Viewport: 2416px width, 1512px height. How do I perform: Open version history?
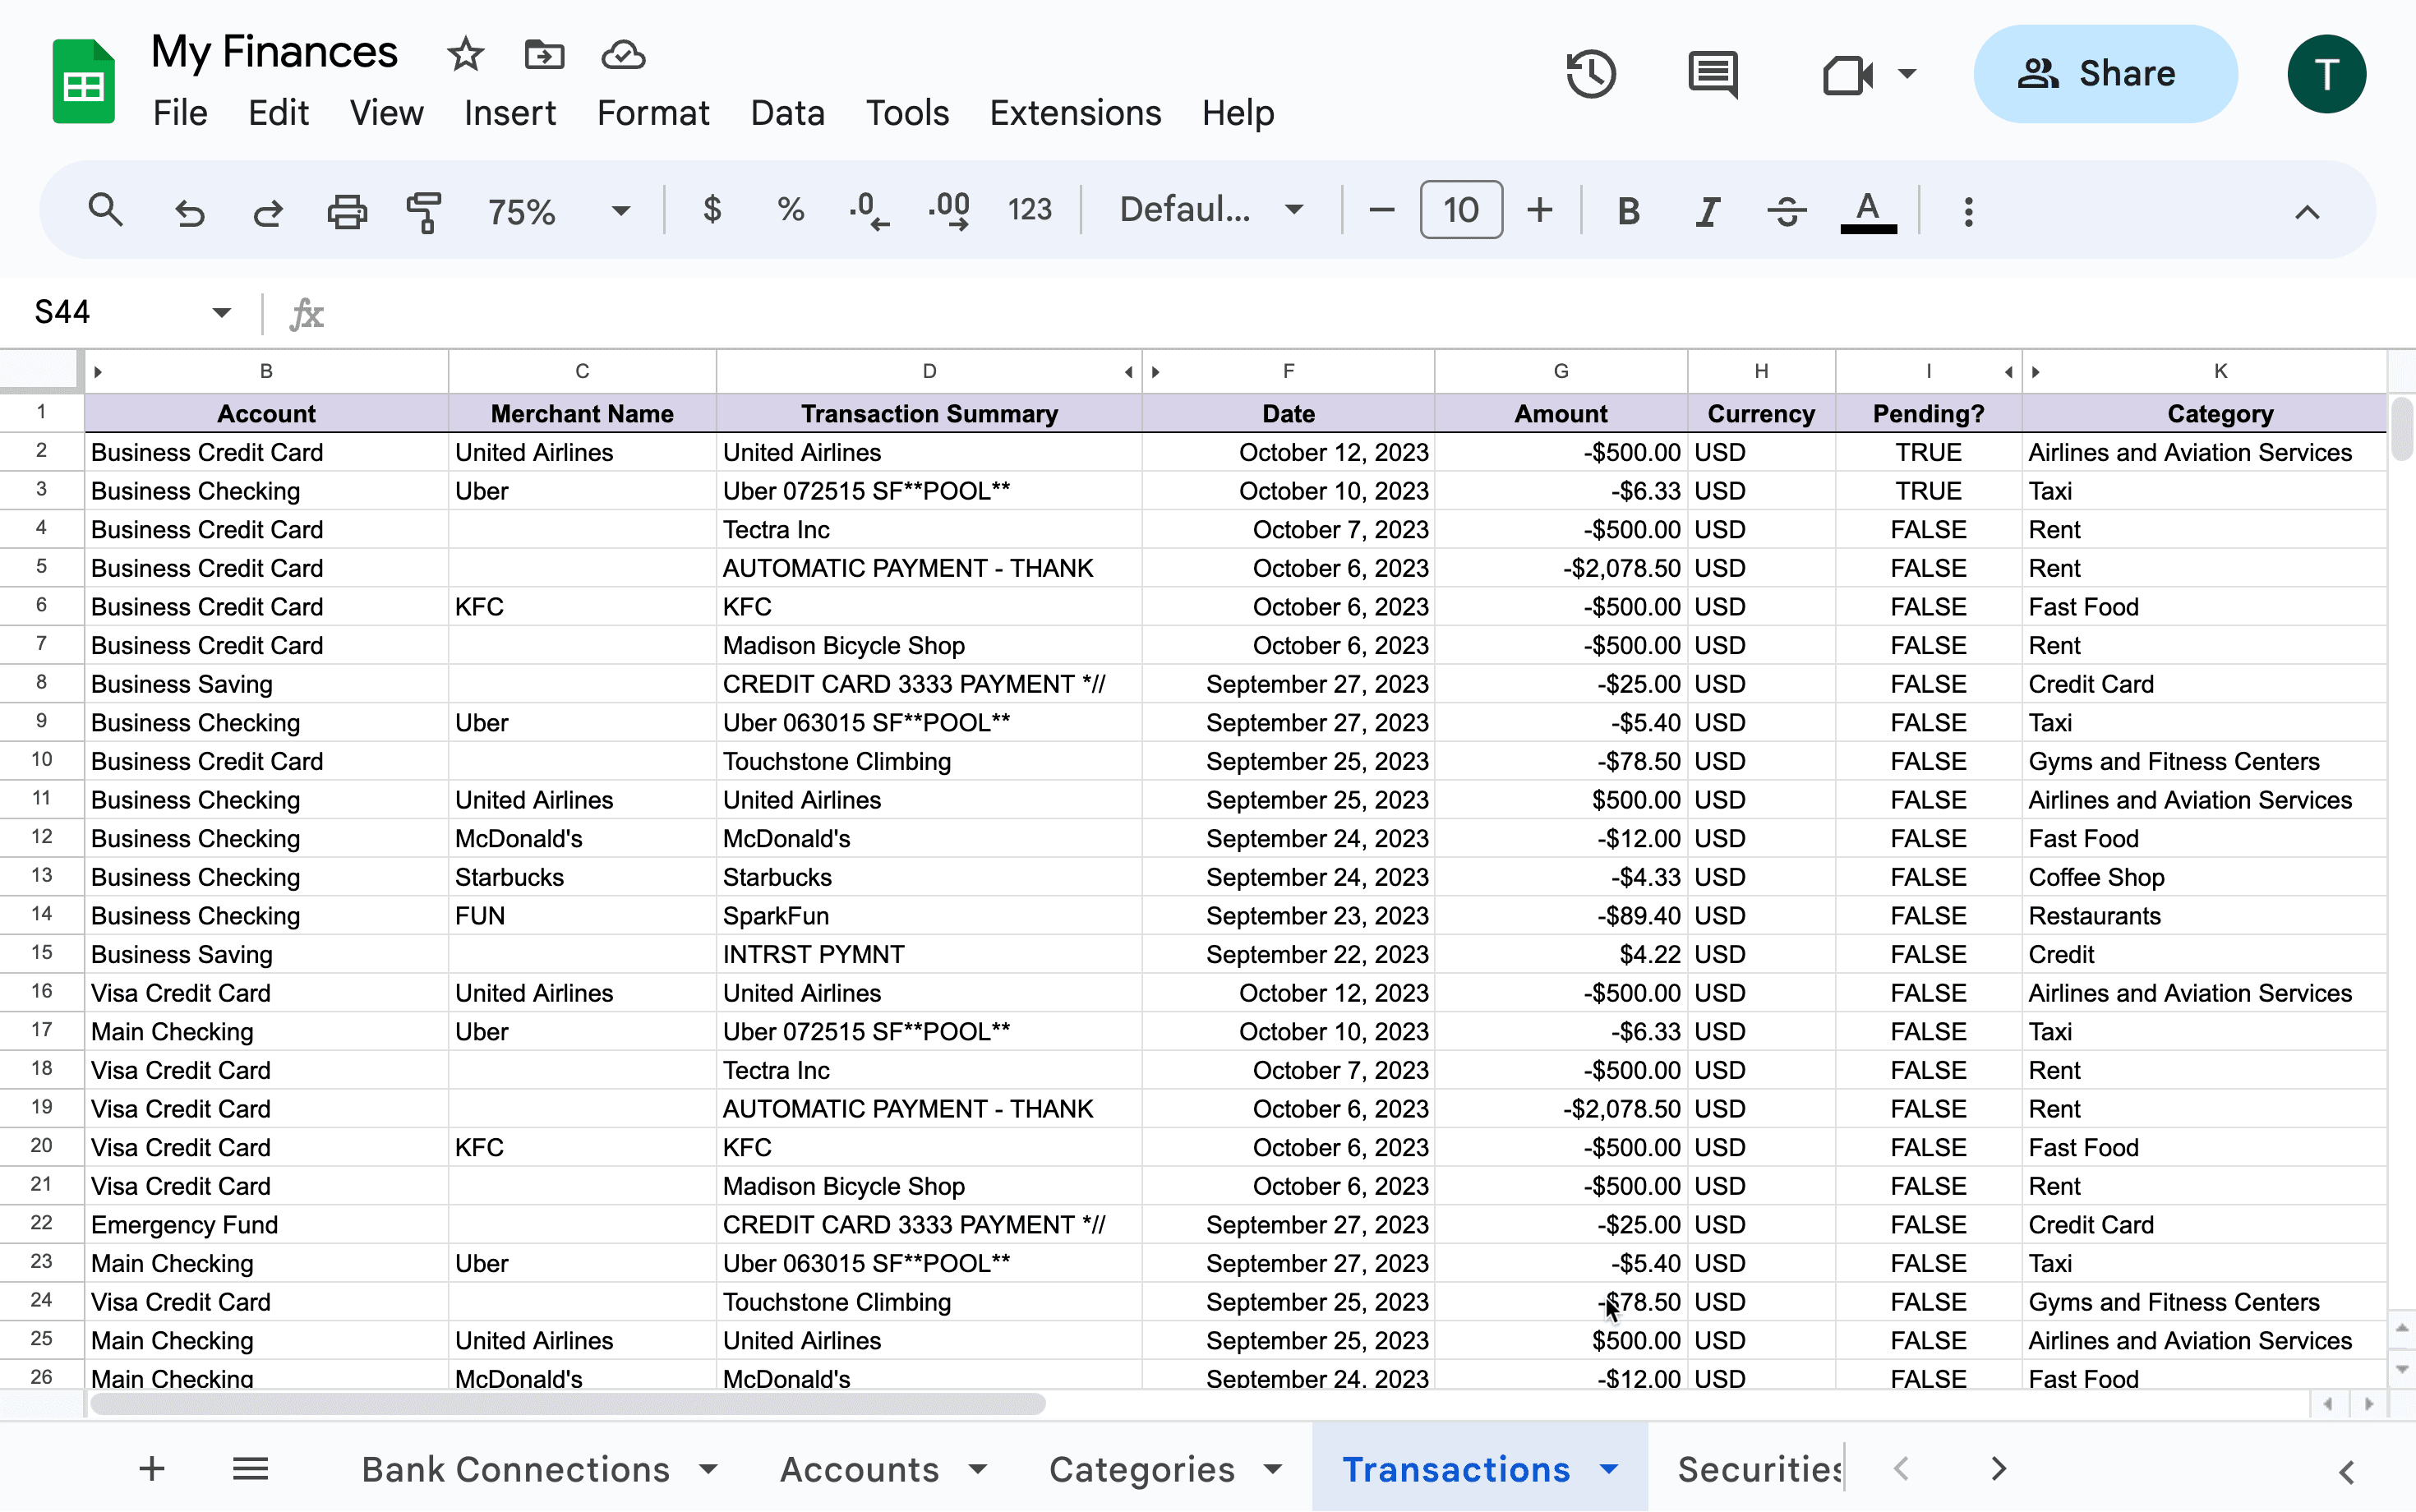click(1590, 73)
